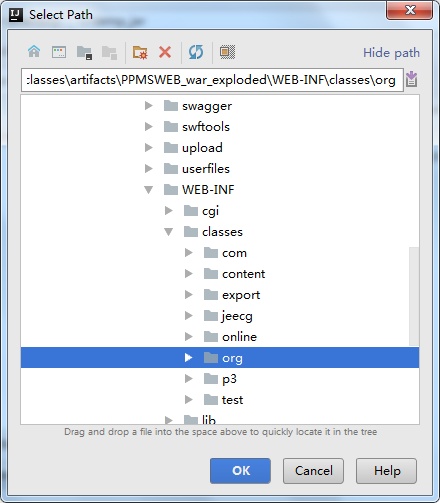Image resolution: width=440 pixels, height=503 pixels.
Task: Select the online folder icon
Action: coord(211,337)
